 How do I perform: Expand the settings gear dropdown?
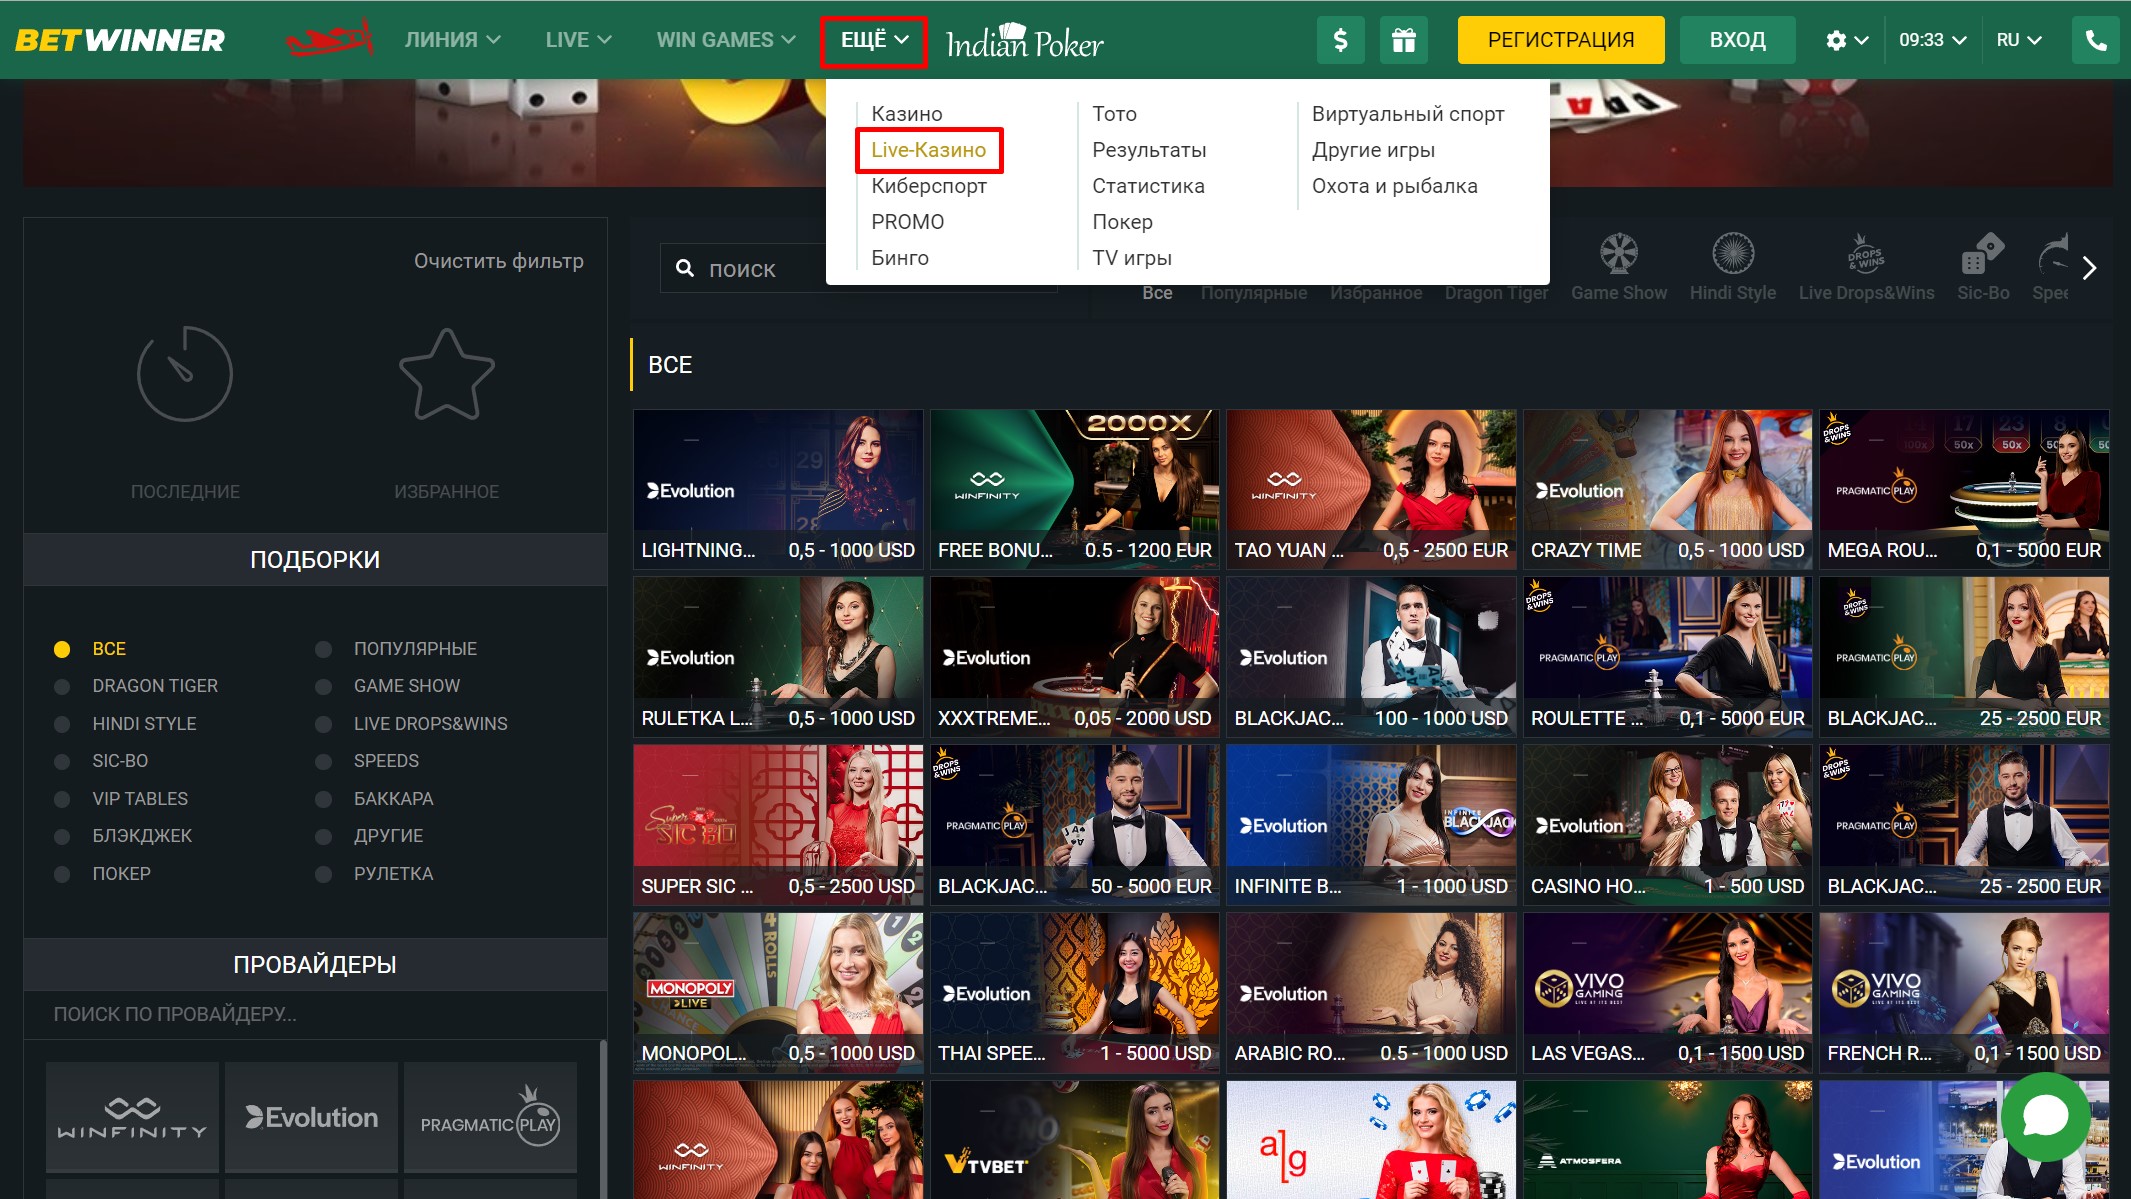1846,40
